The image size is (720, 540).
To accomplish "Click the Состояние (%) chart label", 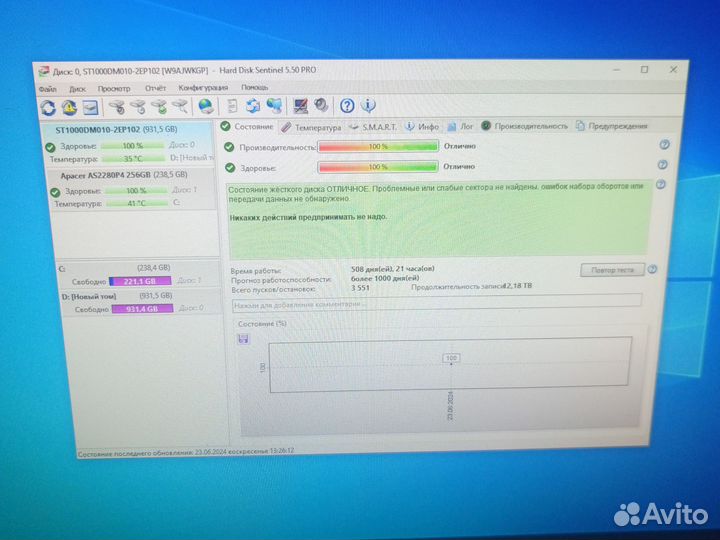I will coord(262,324).
